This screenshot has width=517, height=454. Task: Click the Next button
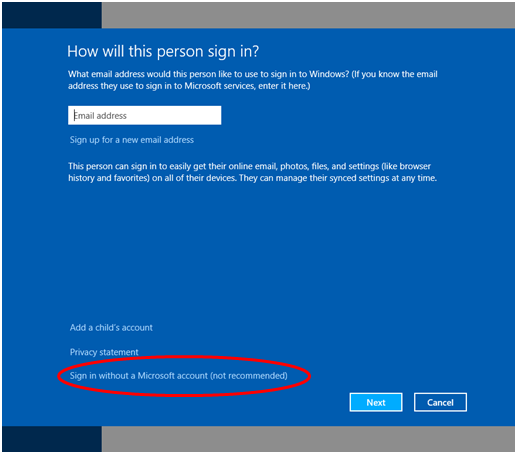(x=376, y=402)
